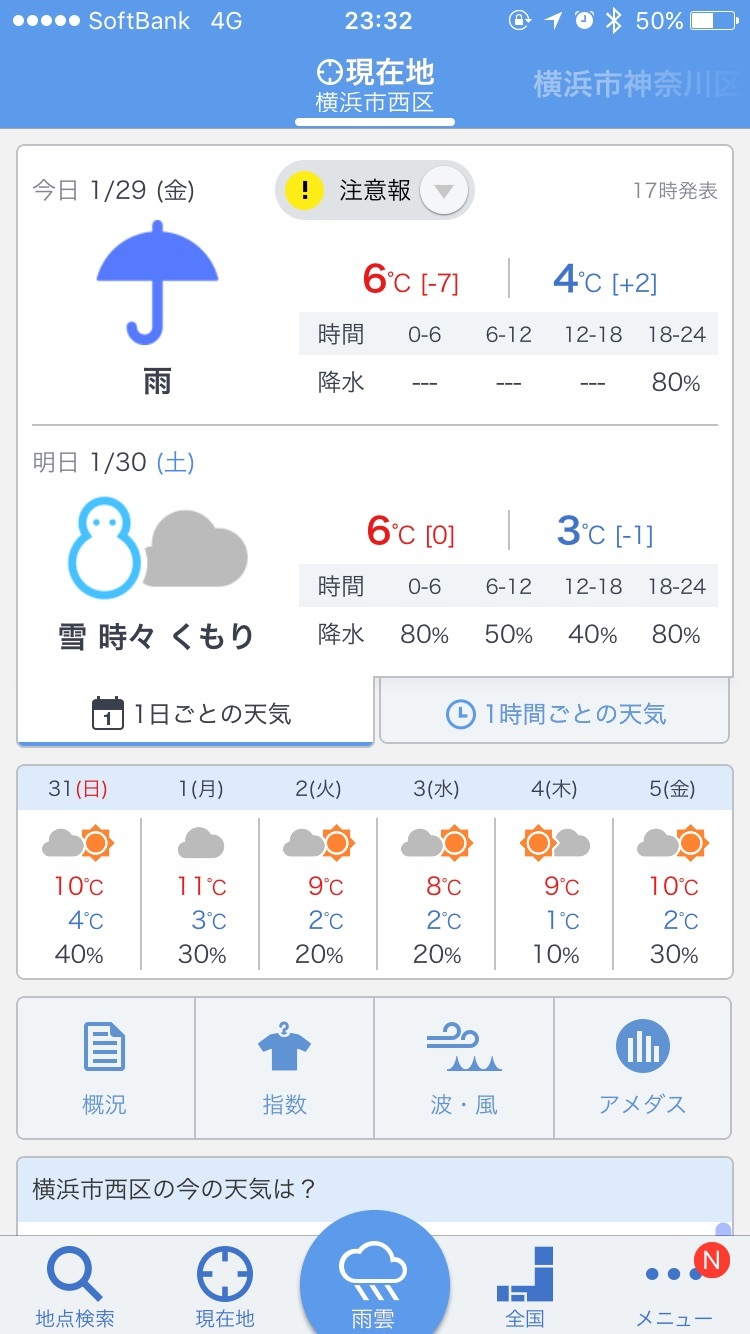Tap the 地点検索 magnifier icon
This screenshot has width=750, height=1334.
[x=75, y=1277]
